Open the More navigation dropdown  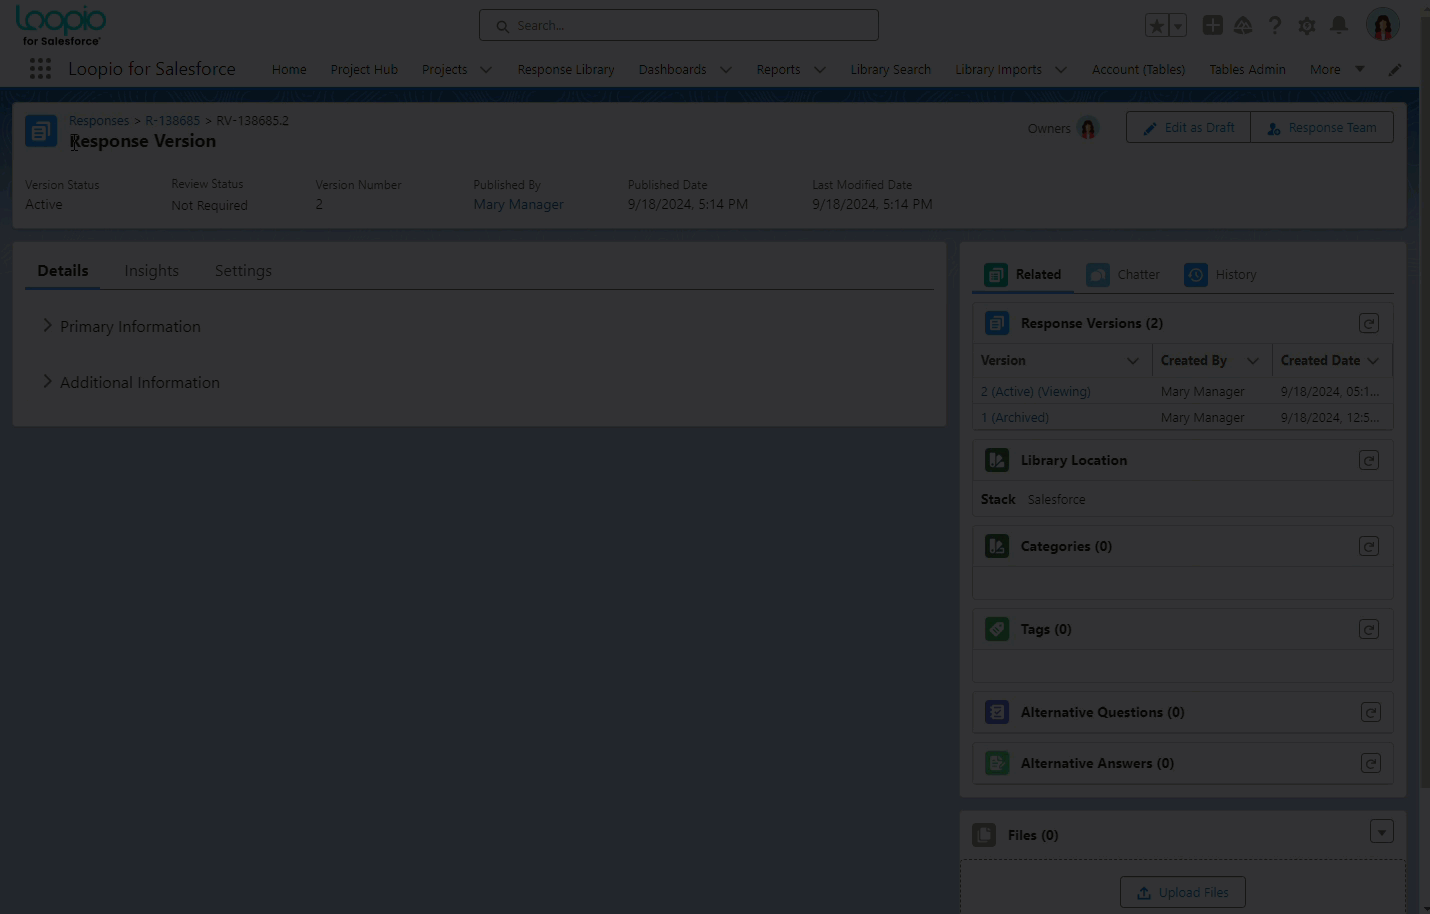(1337, 69)
